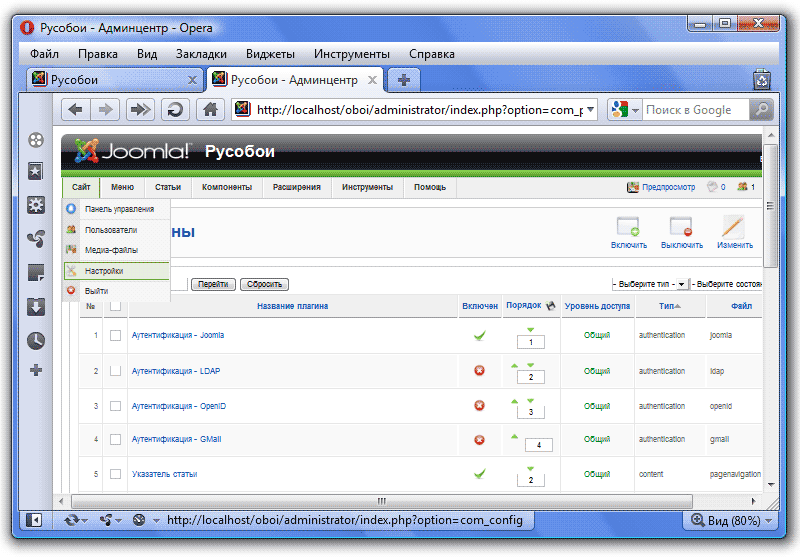
Task: Toggle the select-all checkbox in table header
Action: pos(116,306)
